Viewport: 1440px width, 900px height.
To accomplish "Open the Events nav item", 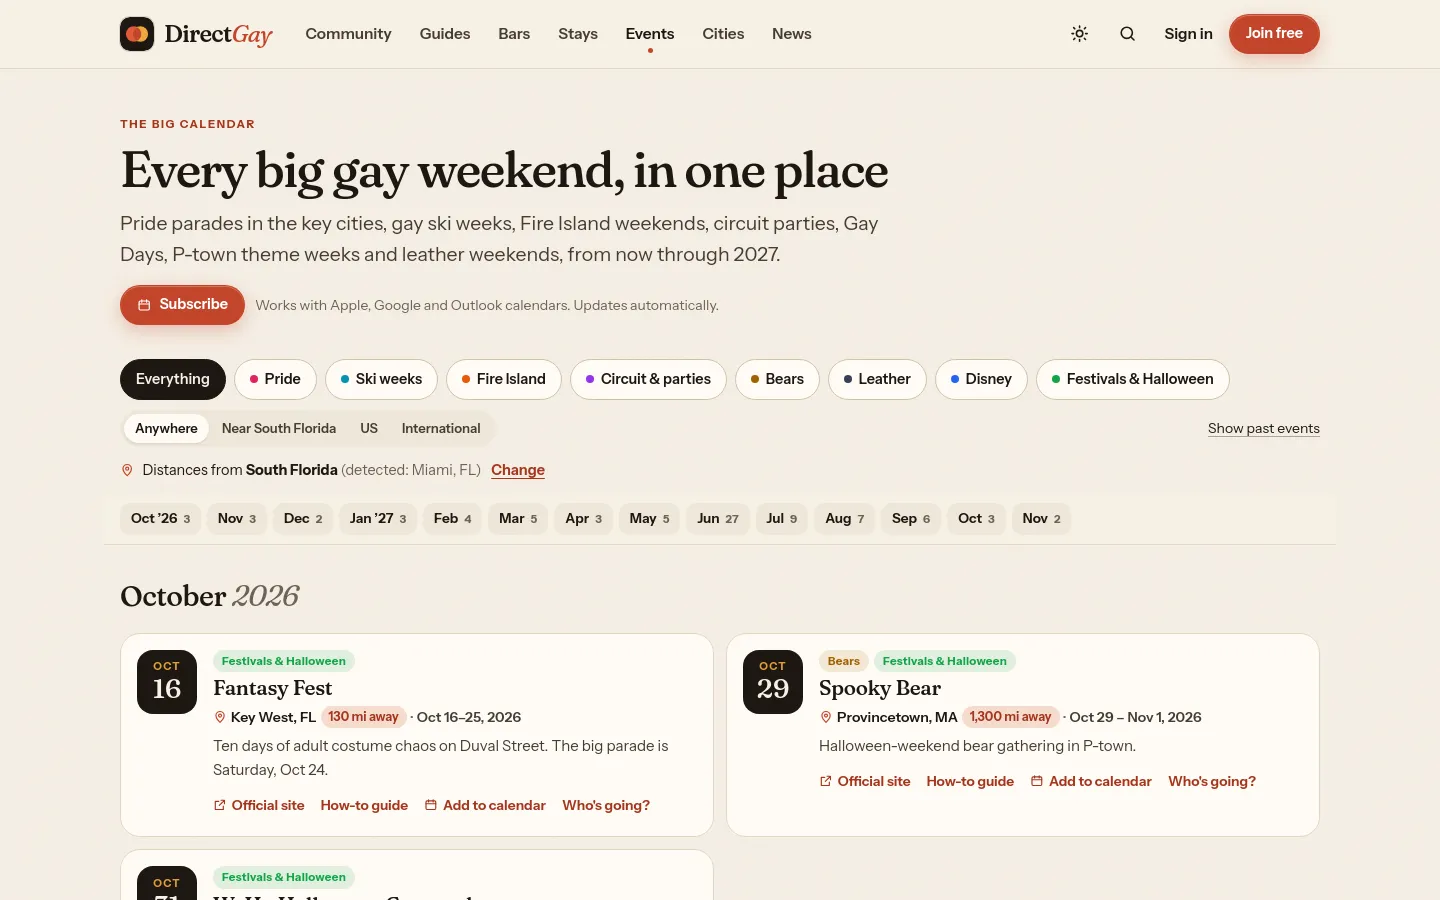I will click(x=650, y=34).
